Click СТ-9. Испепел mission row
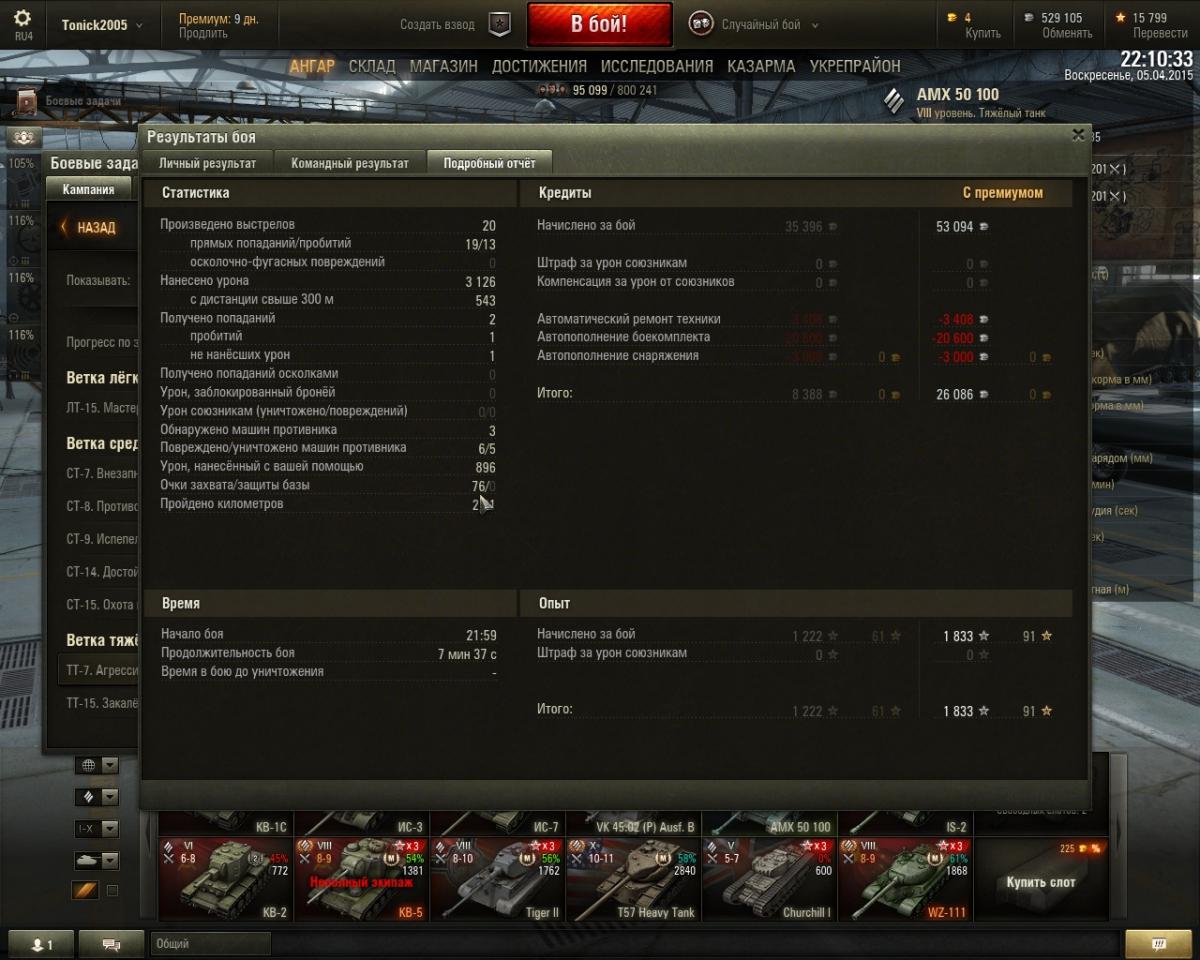1200x960 pixels. (102, 539)
